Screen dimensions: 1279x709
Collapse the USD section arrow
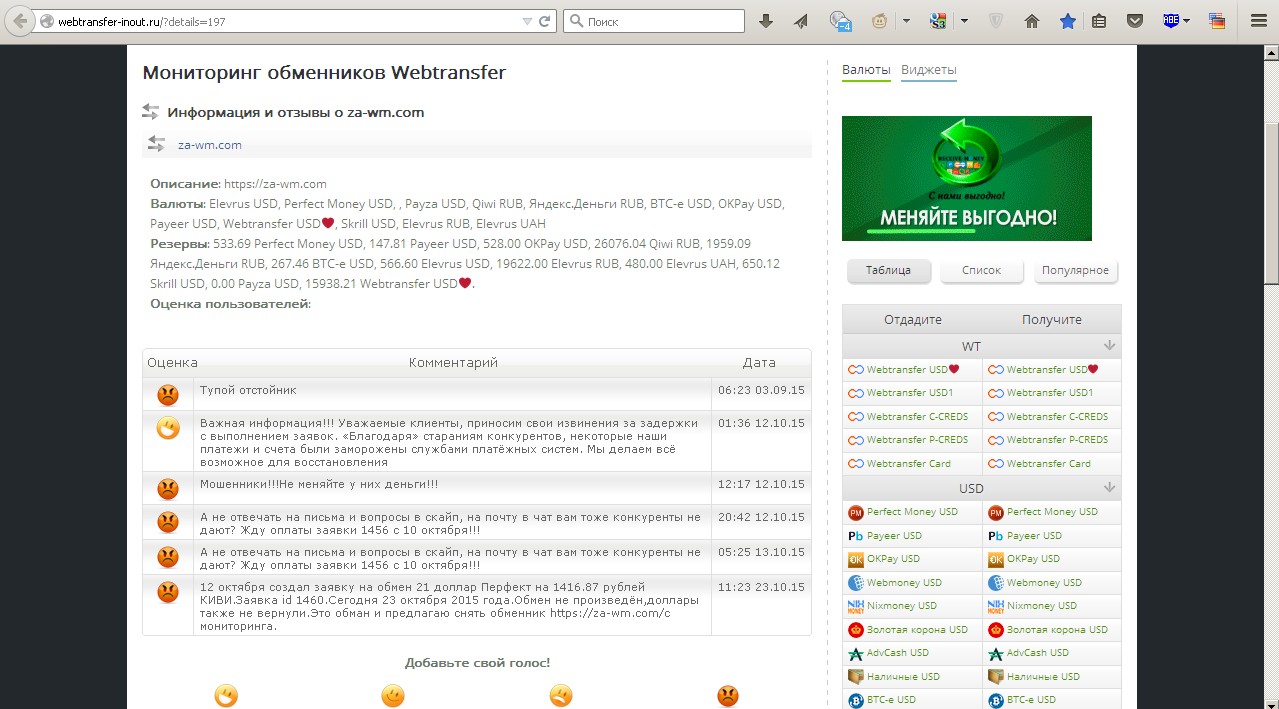(x=1109, y=488)
